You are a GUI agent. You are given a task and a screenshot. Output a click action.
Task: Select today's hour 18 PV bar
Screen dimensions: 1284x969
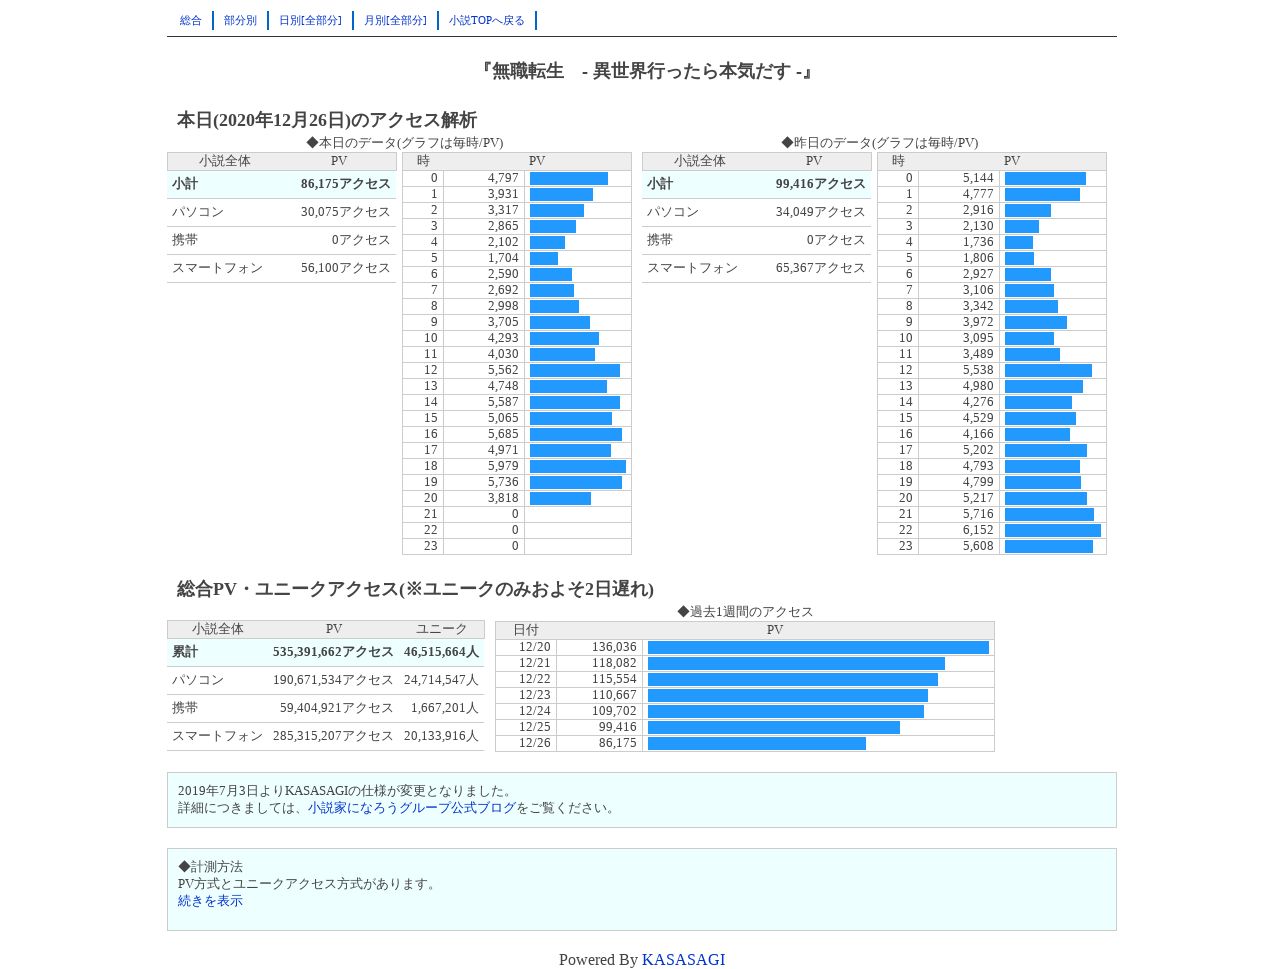pos(578,467)
